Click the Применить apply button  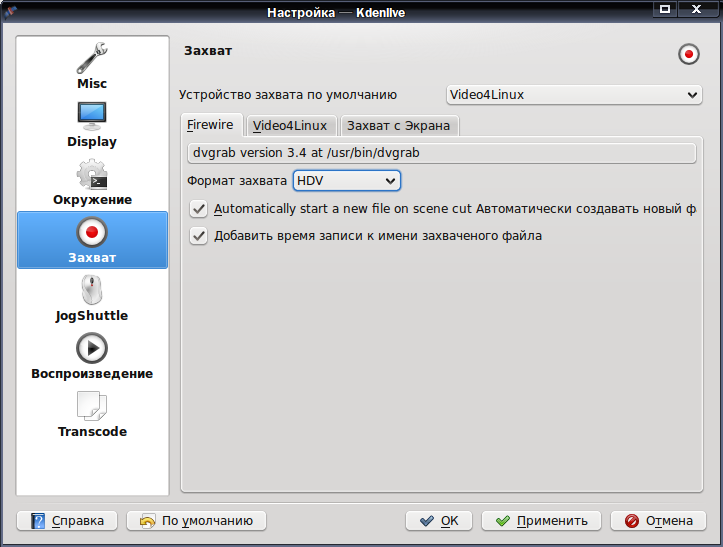click(541, 521)
